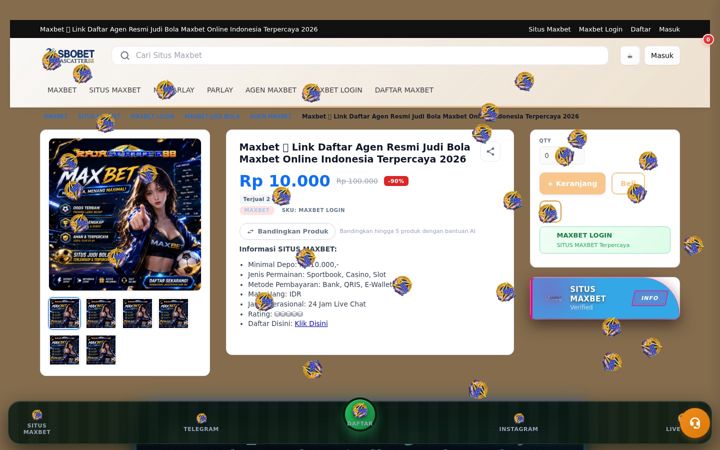Viewport: 720px width, 450px height.
Task: Open INSTAGRAM in the bottom bar
Action: click(x=518, y=423)
